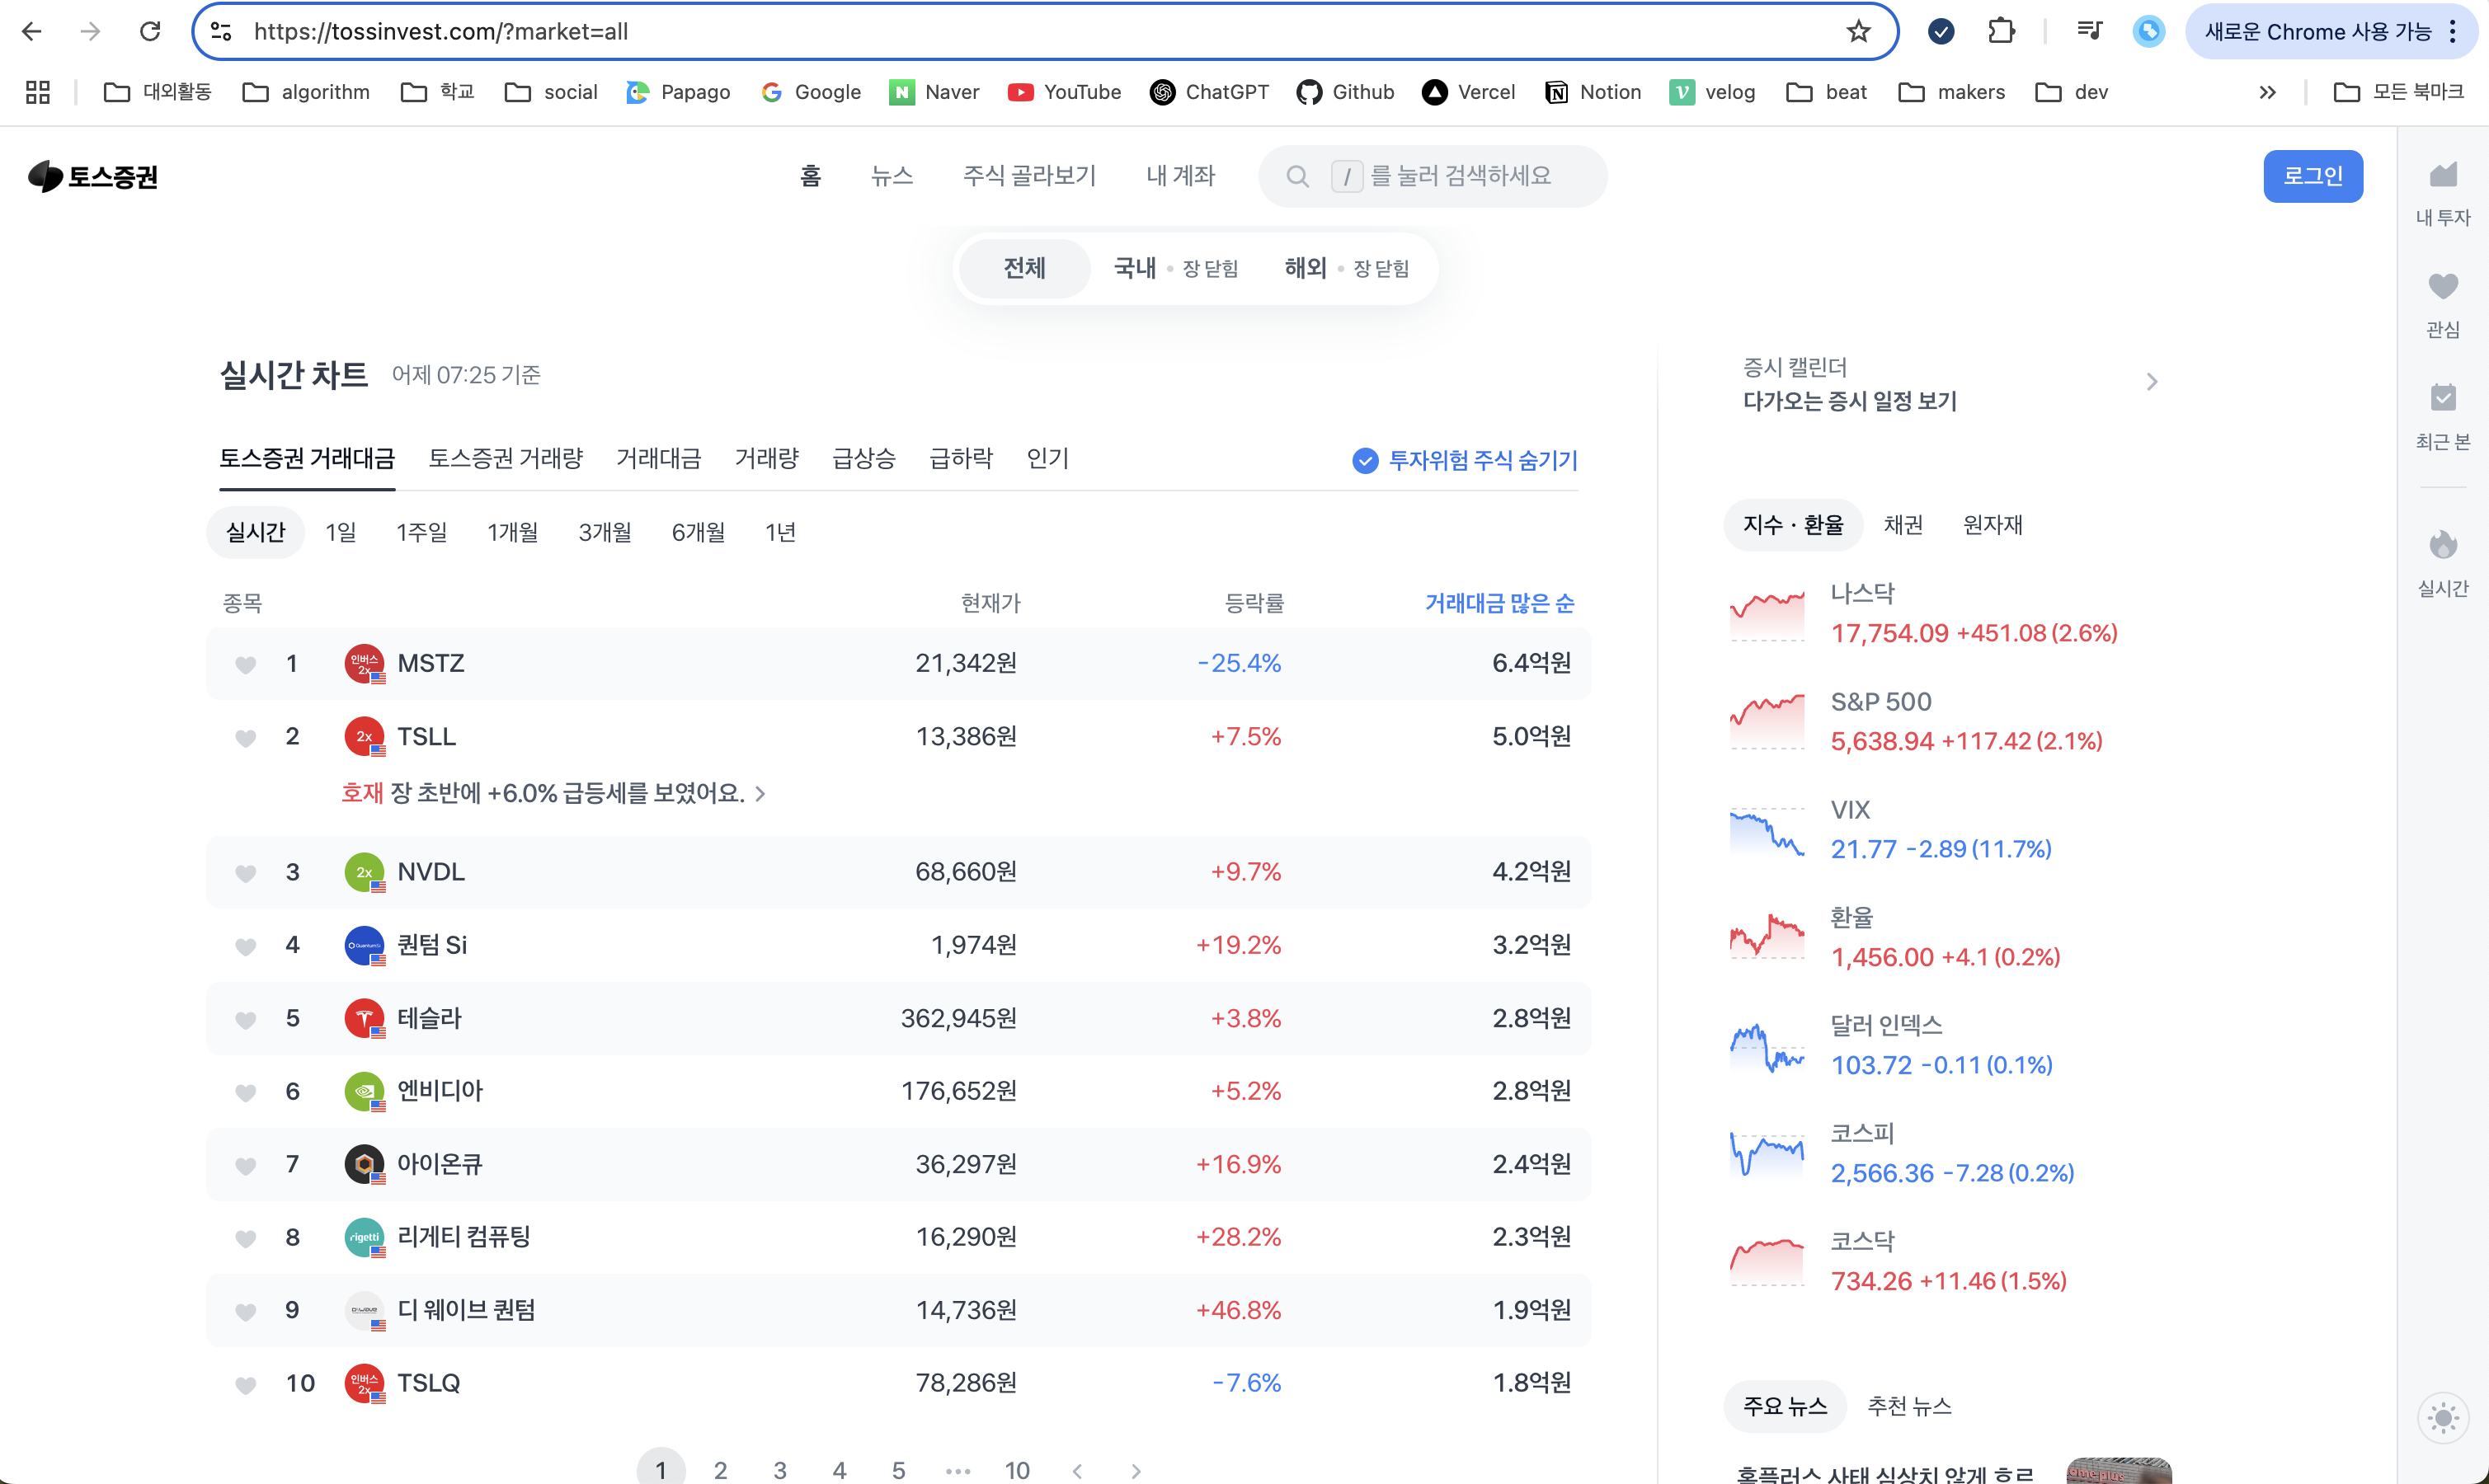The height and width of the screenshot is (1484, 2489).
Task: Favorite 테슬라 using its heart icon
Action: coord(245,1018)
